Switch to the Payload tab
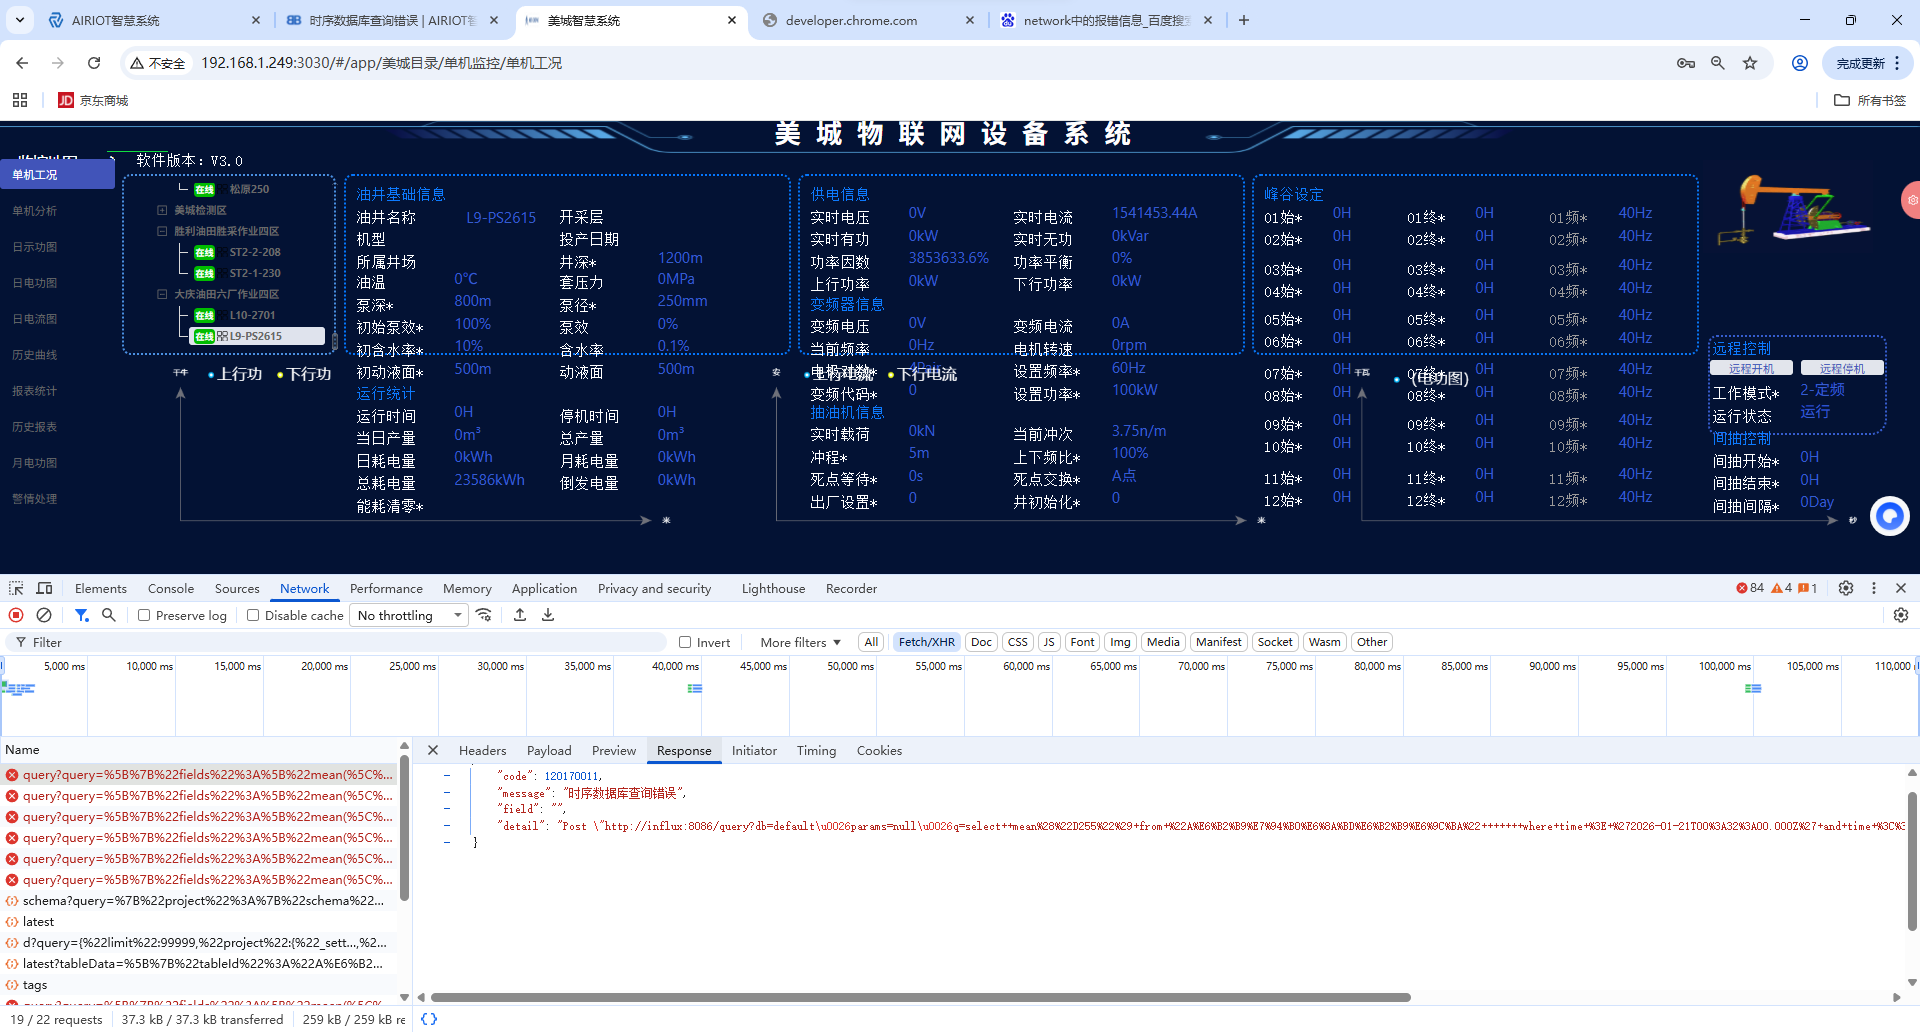The height and width of the screenshot is (1032, 1920). click(x=549, y=750)
